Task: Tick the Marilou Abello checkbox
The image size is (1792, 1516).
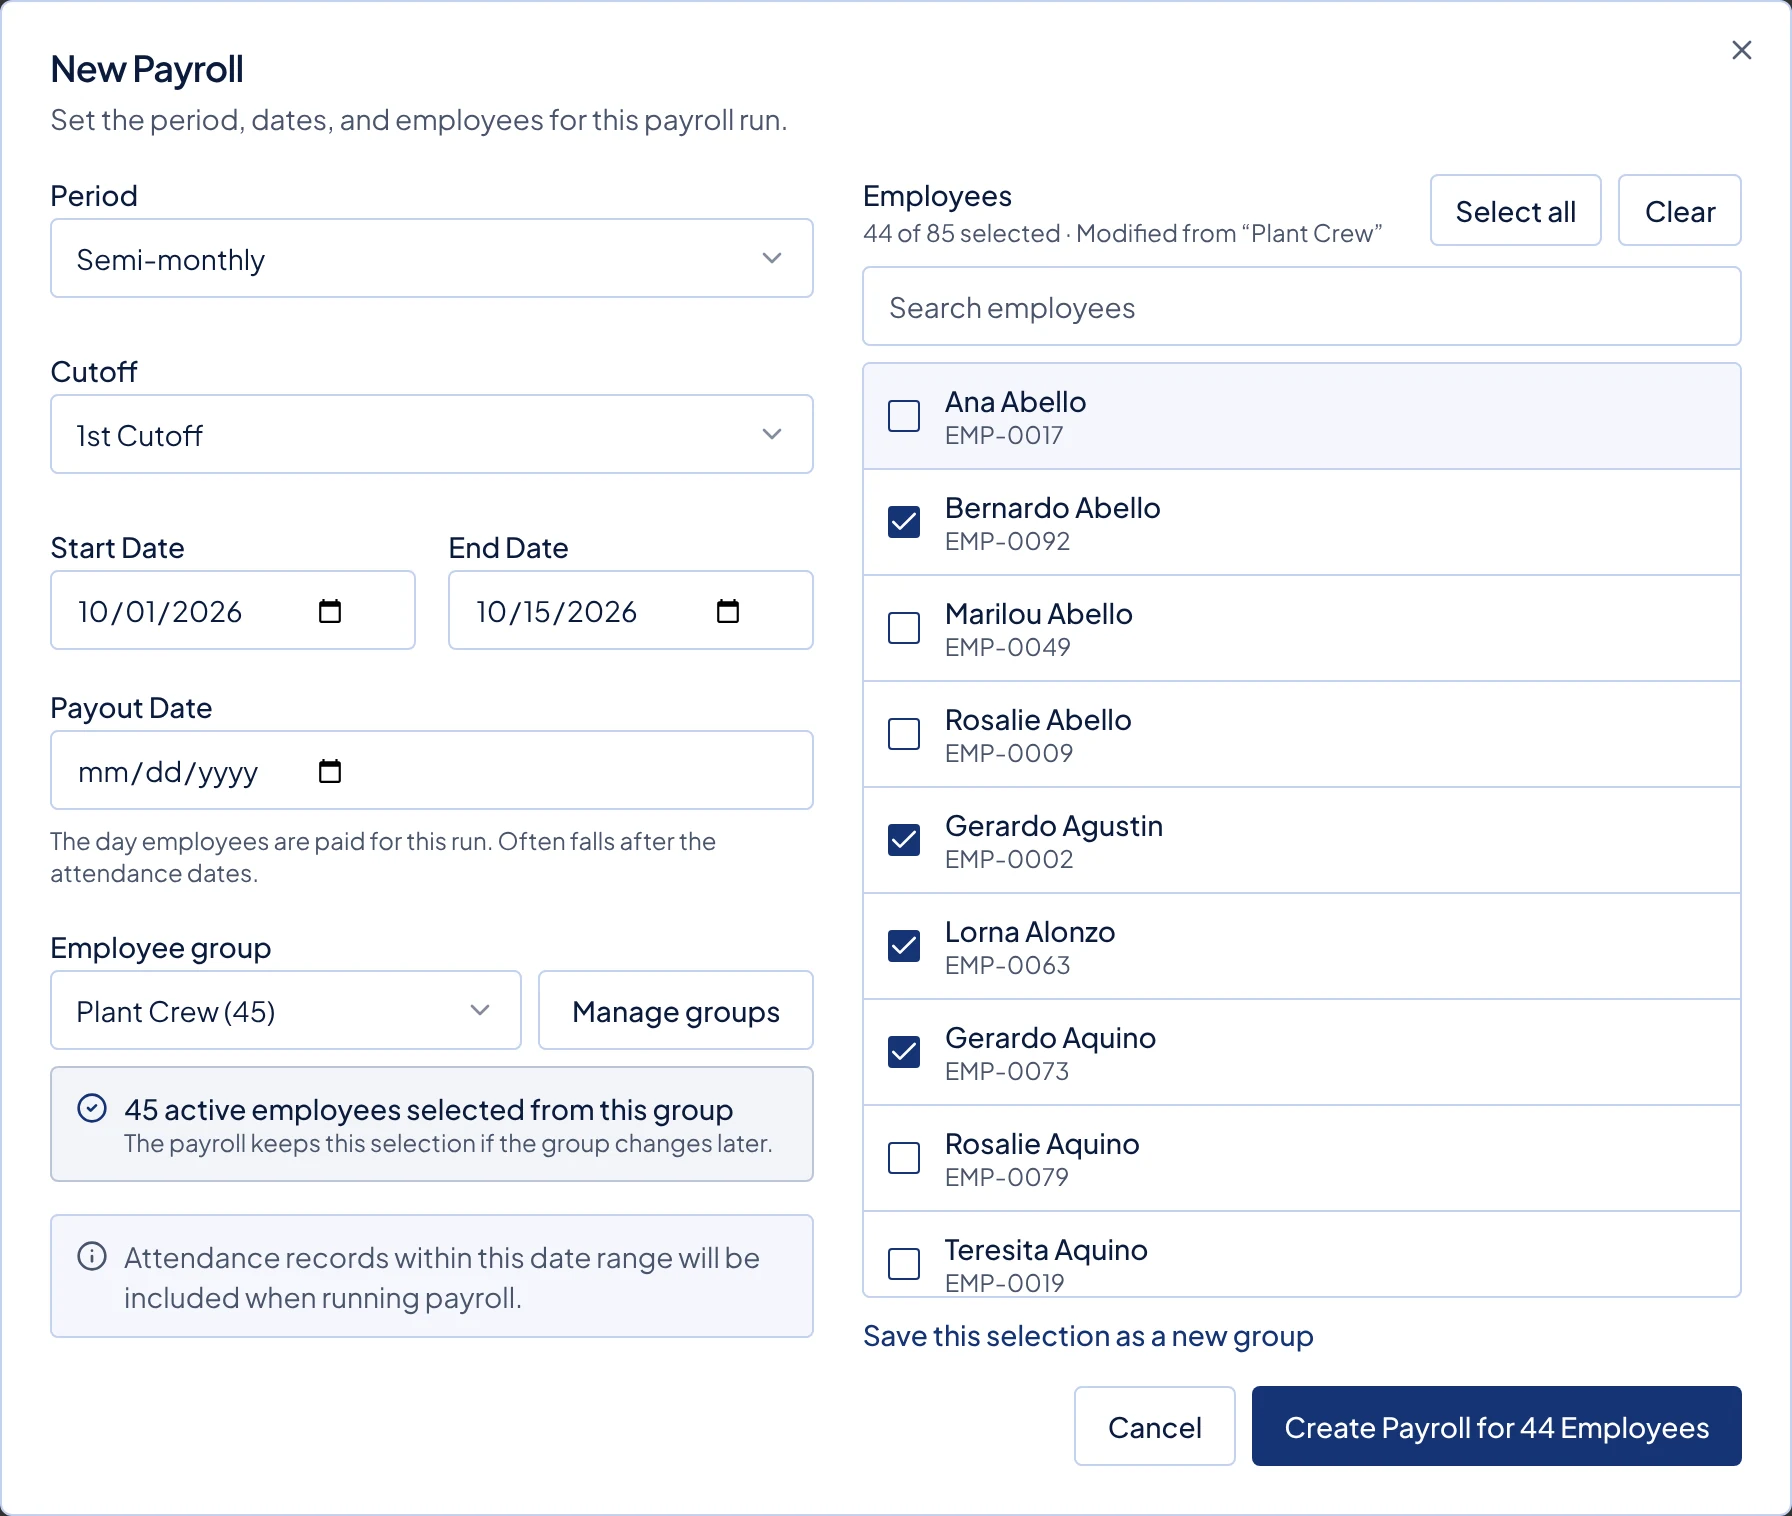Action: [x=904, y=628]
